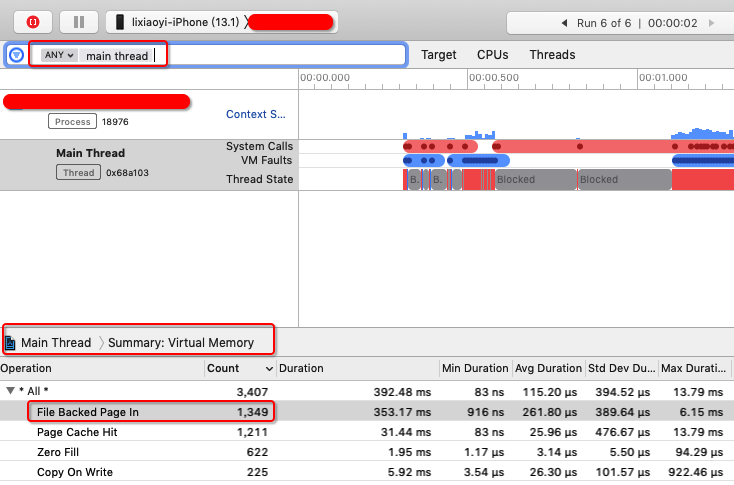Image resolution: width=734 pixels, height=485 pixels.
Task: Click the iPhone device icon
Action: coord(120,22)
